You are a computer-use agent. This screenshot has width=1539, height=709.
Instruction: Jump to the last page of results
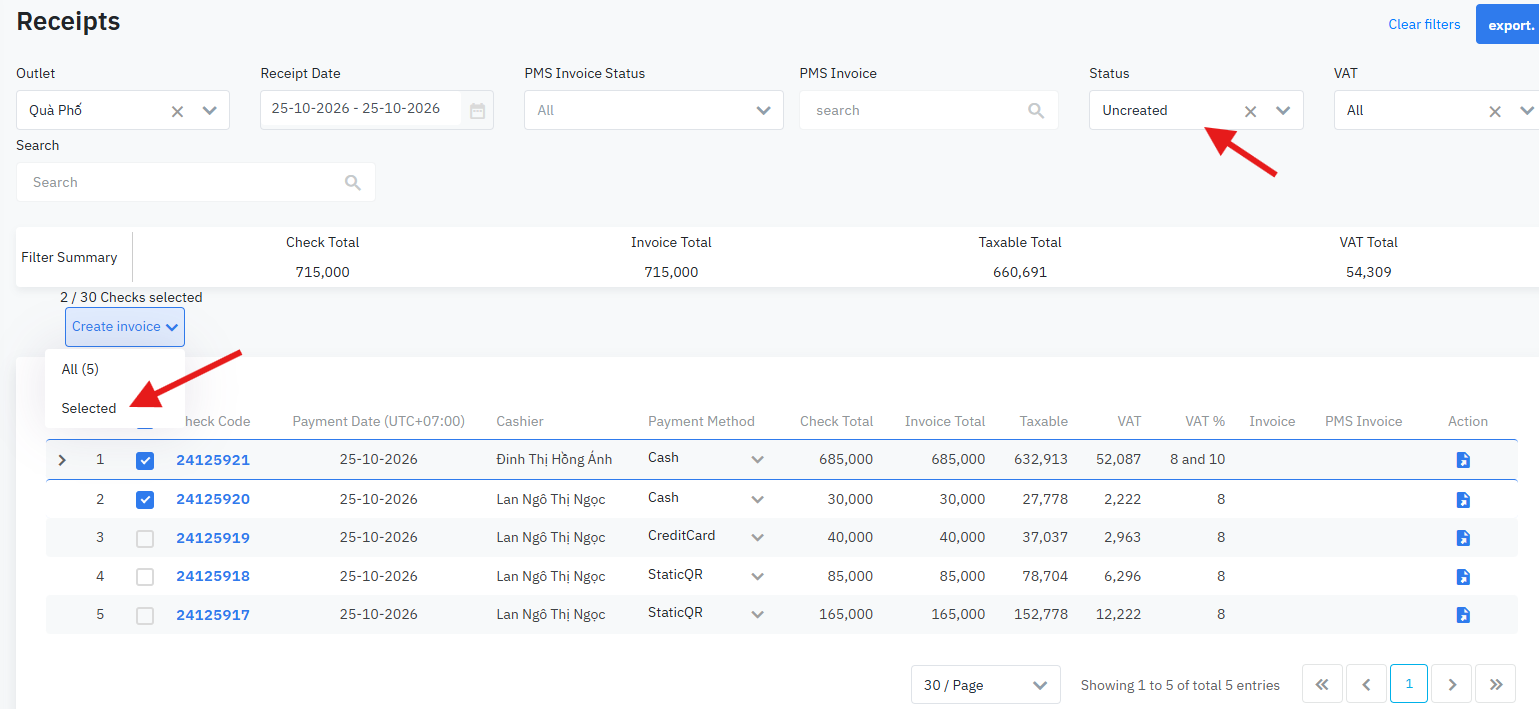point(1496,685)
